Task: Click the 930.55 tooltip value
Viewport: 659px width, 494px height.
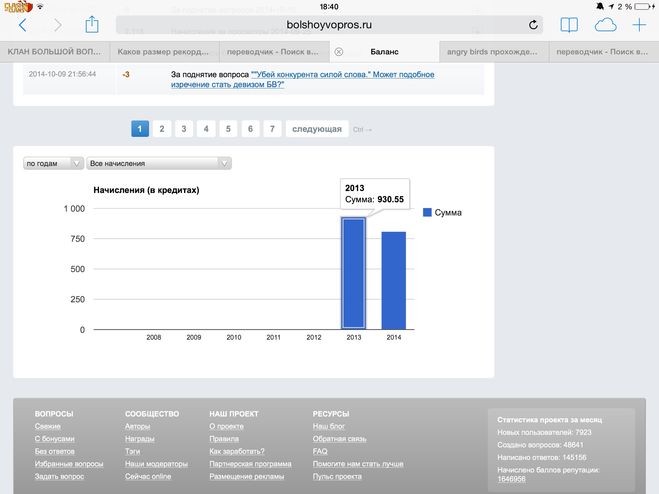Action: [390, 199]
